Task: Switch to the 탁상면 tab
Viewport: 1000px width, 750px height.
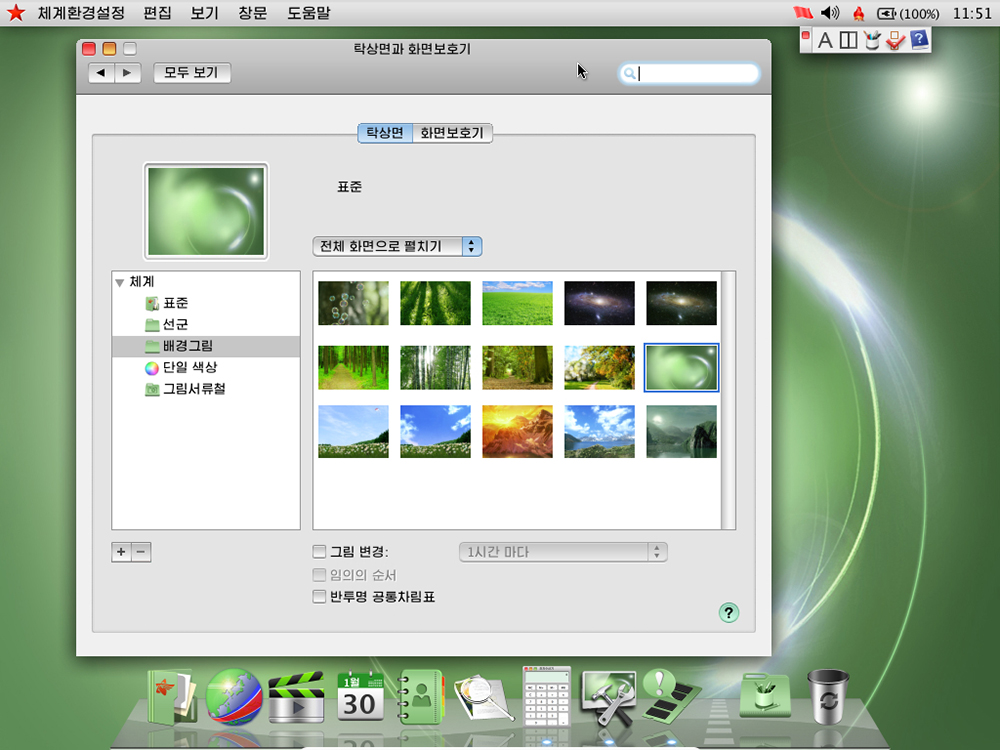Action: tap(385, 133)
